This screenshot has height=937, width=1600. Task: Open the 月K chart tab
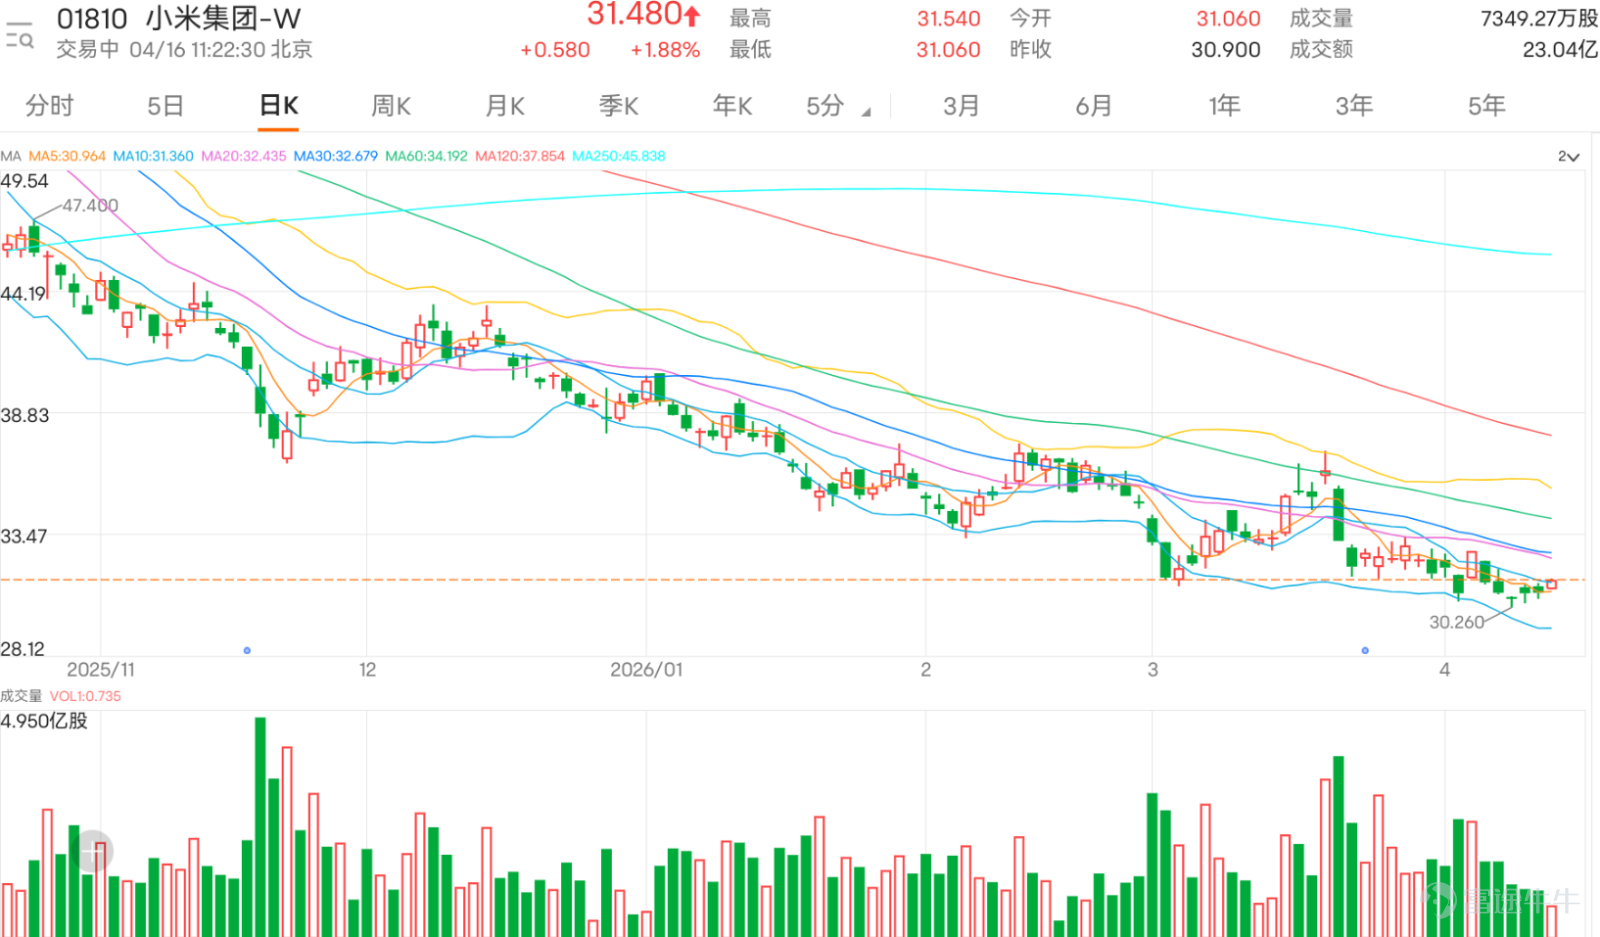tap(505, 106)
